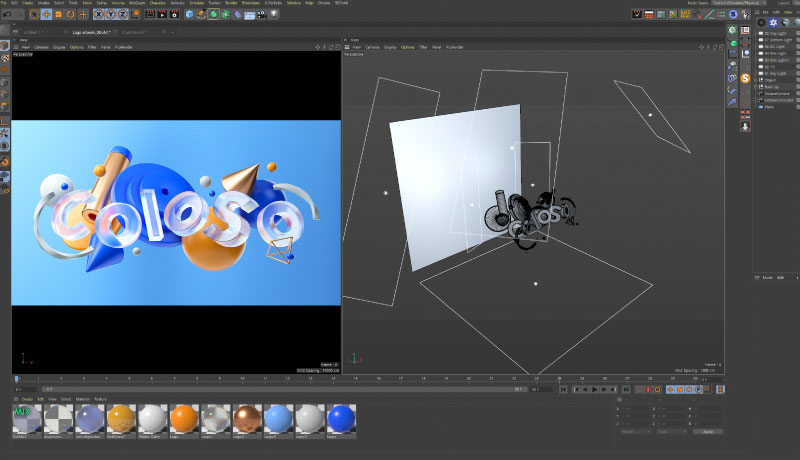Open the Cameras menu in the wireframe viewport

372,47
